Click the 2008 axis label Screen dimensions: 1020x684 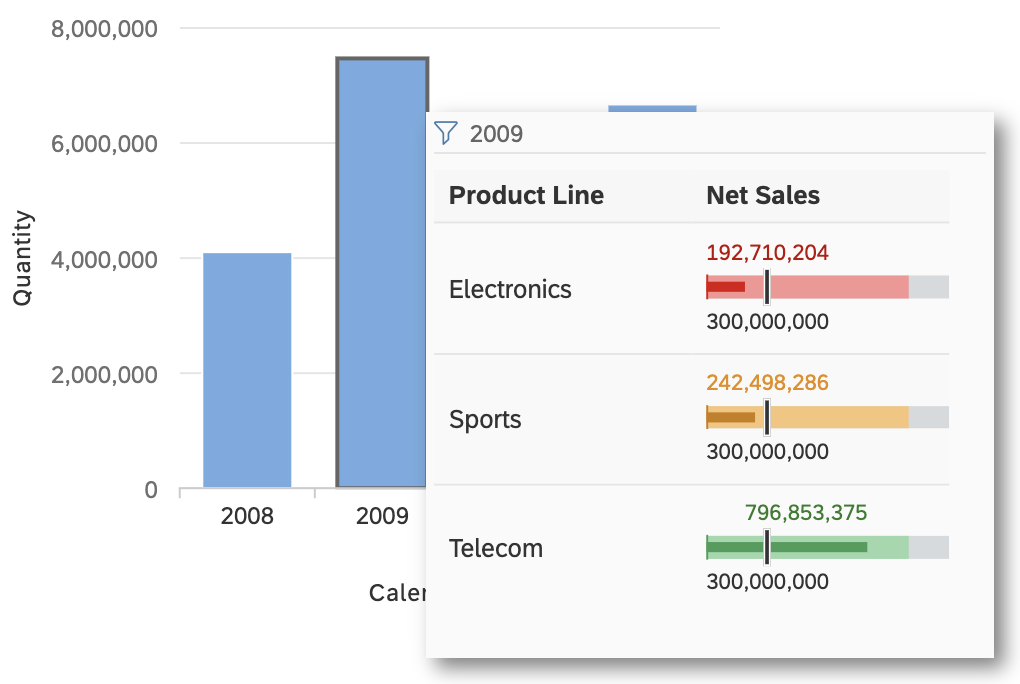click(x=247, y=516)
